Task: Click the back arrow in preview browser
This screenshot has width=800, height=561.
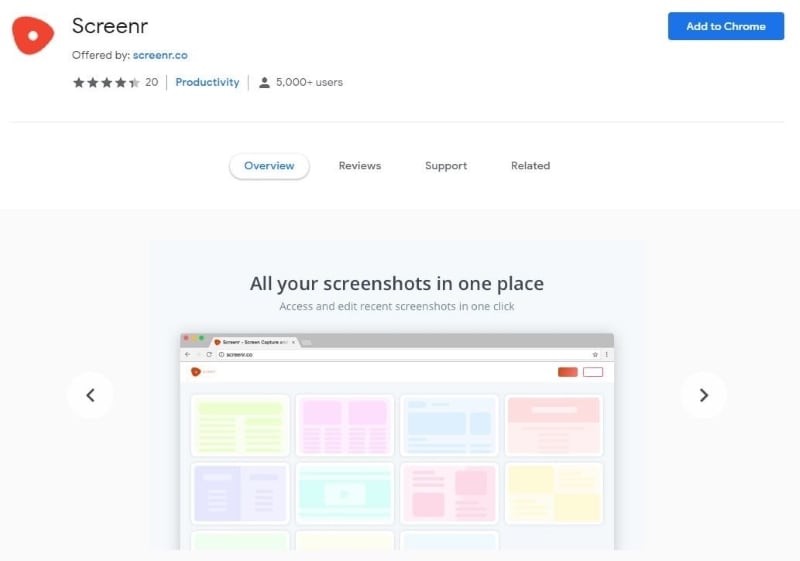Action: 187,354
